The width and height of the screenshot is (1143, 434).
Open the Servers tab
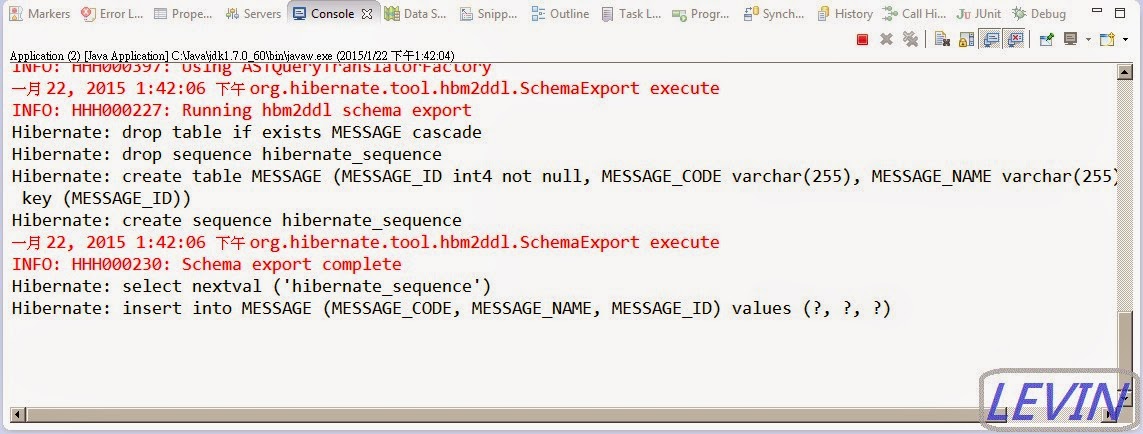[254, 14]
